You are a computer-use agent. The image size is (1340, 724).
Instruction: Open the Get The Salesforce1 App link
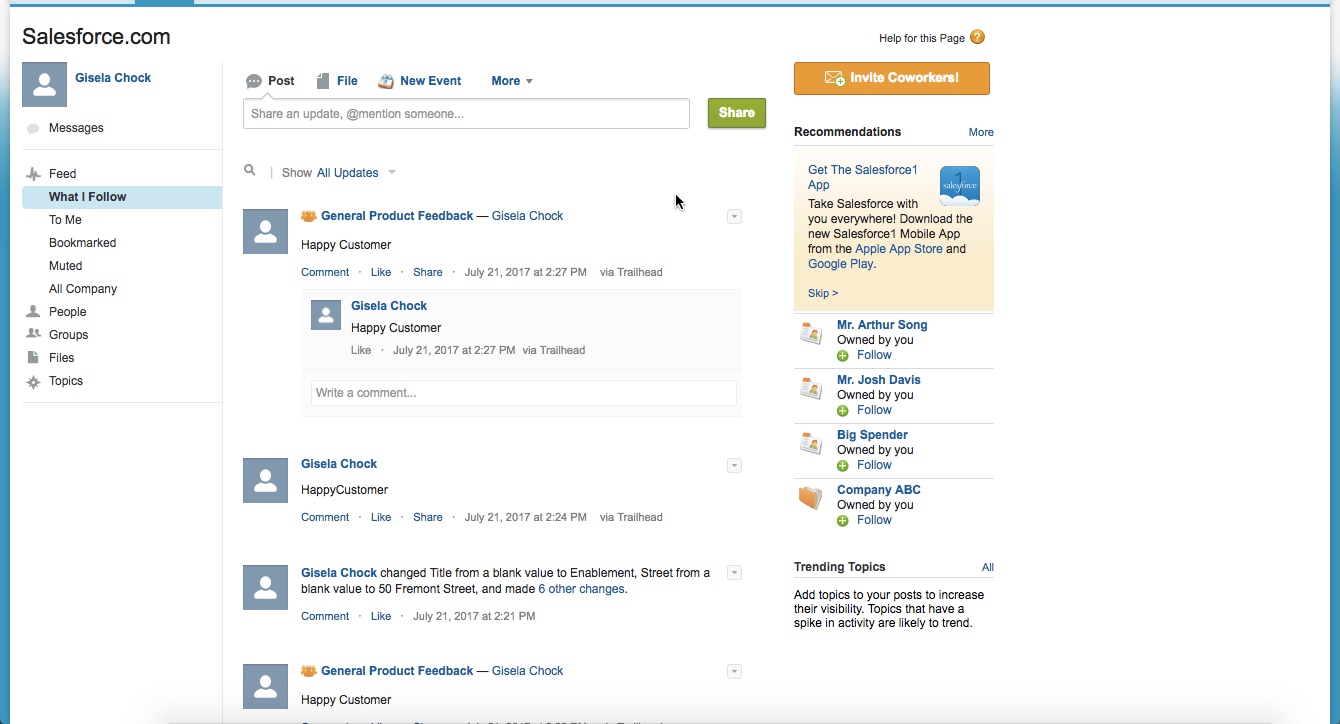coord(863,177)
